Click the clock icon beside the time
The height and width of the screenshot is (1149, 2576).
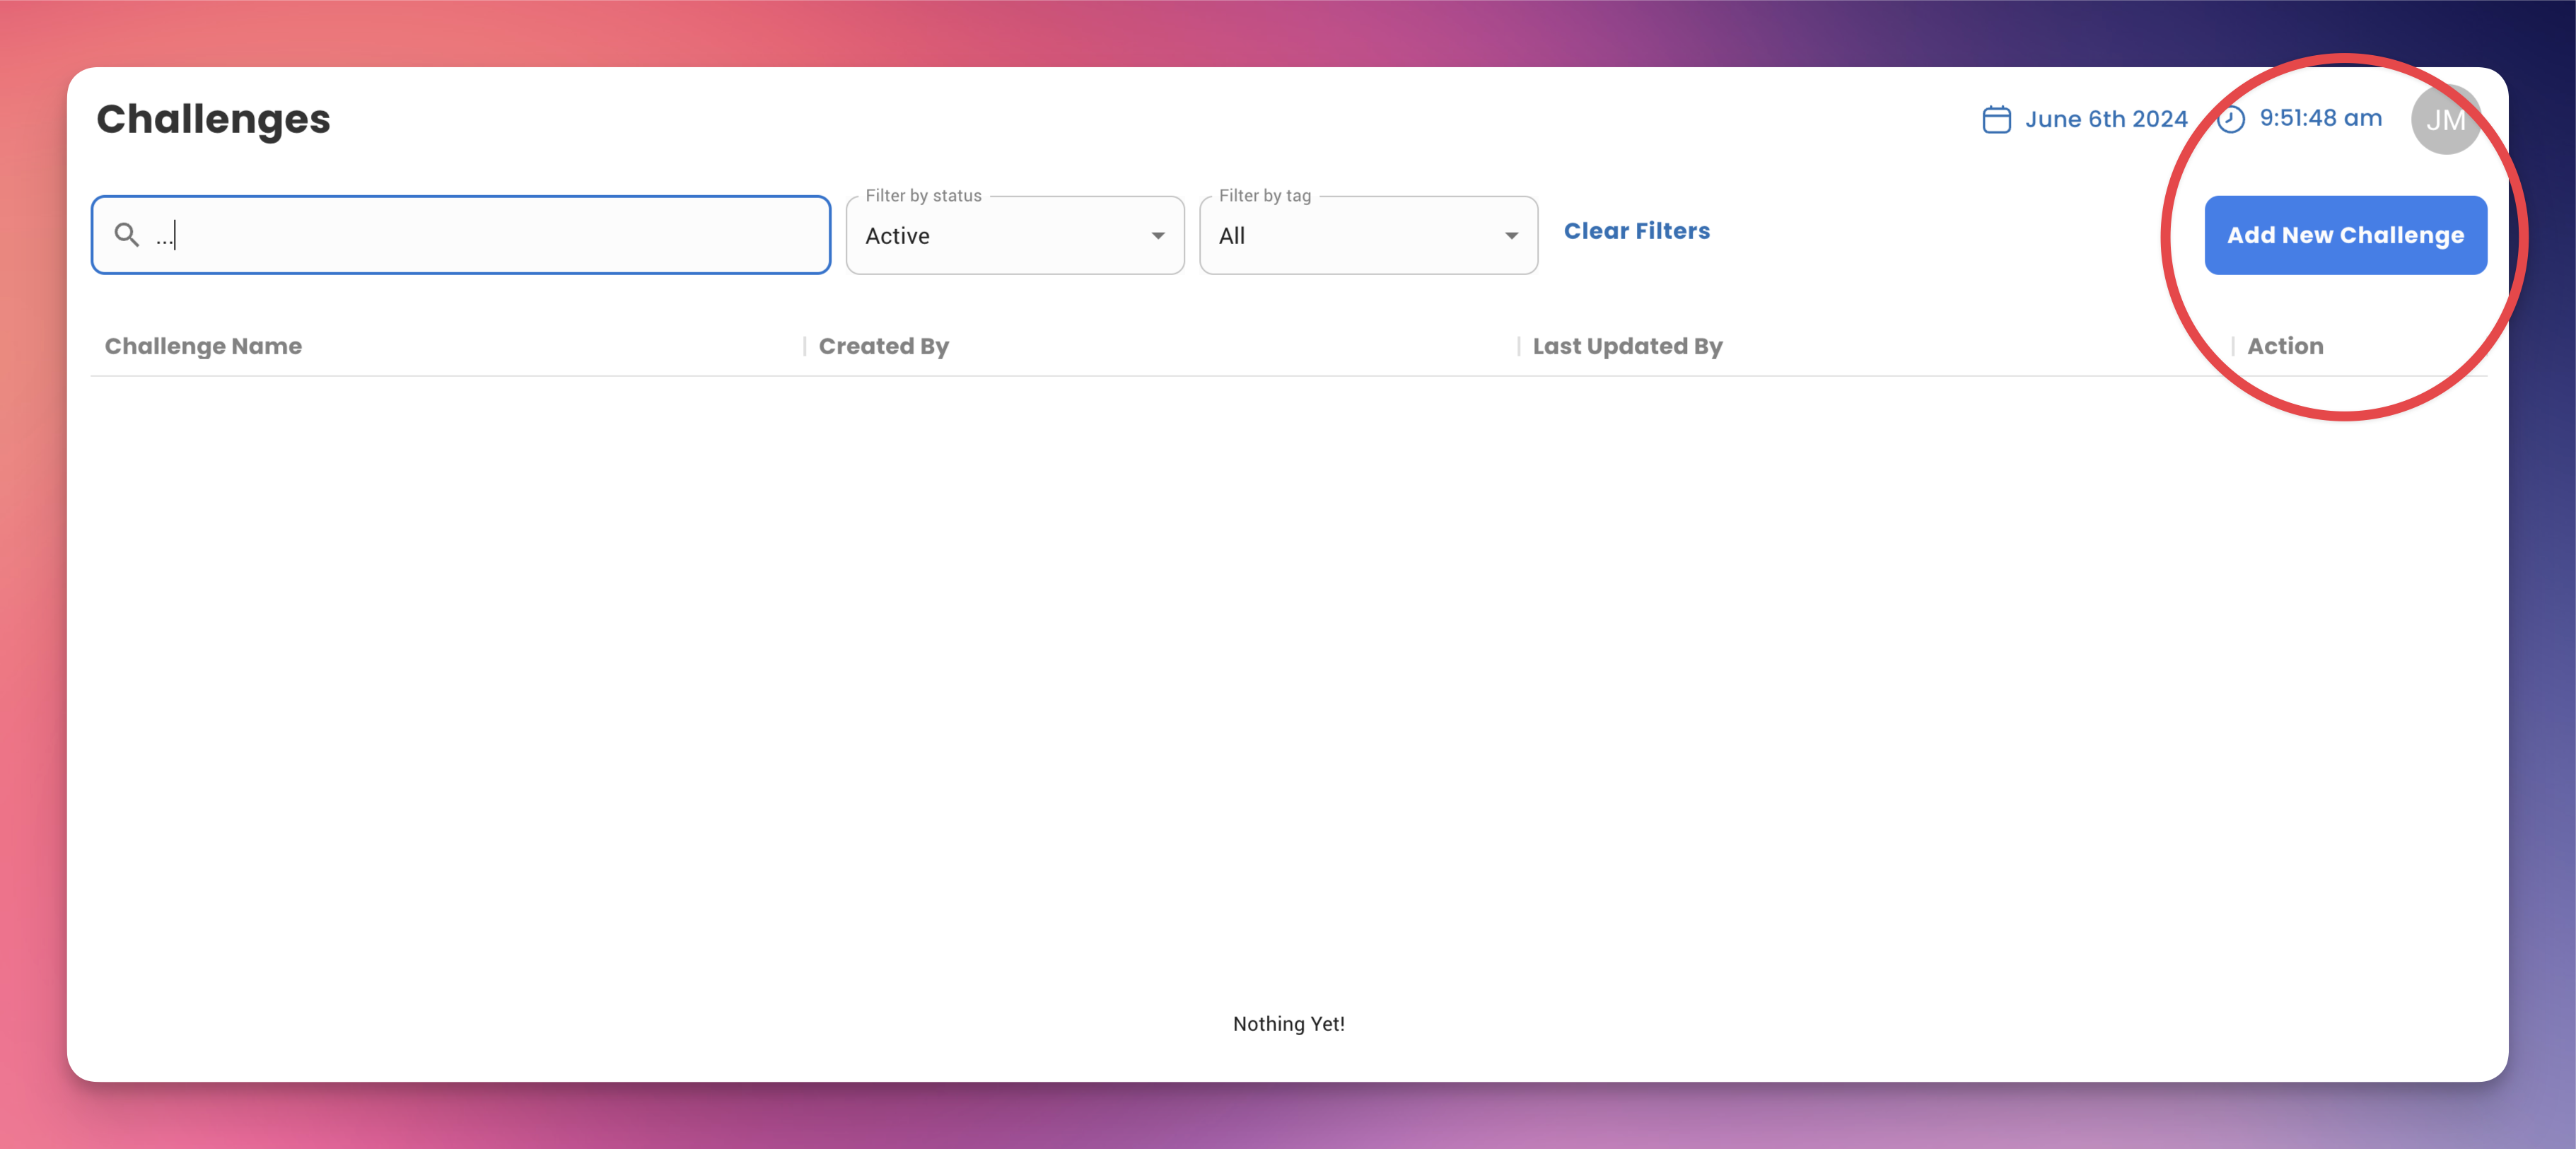[x=2230, y=119]
